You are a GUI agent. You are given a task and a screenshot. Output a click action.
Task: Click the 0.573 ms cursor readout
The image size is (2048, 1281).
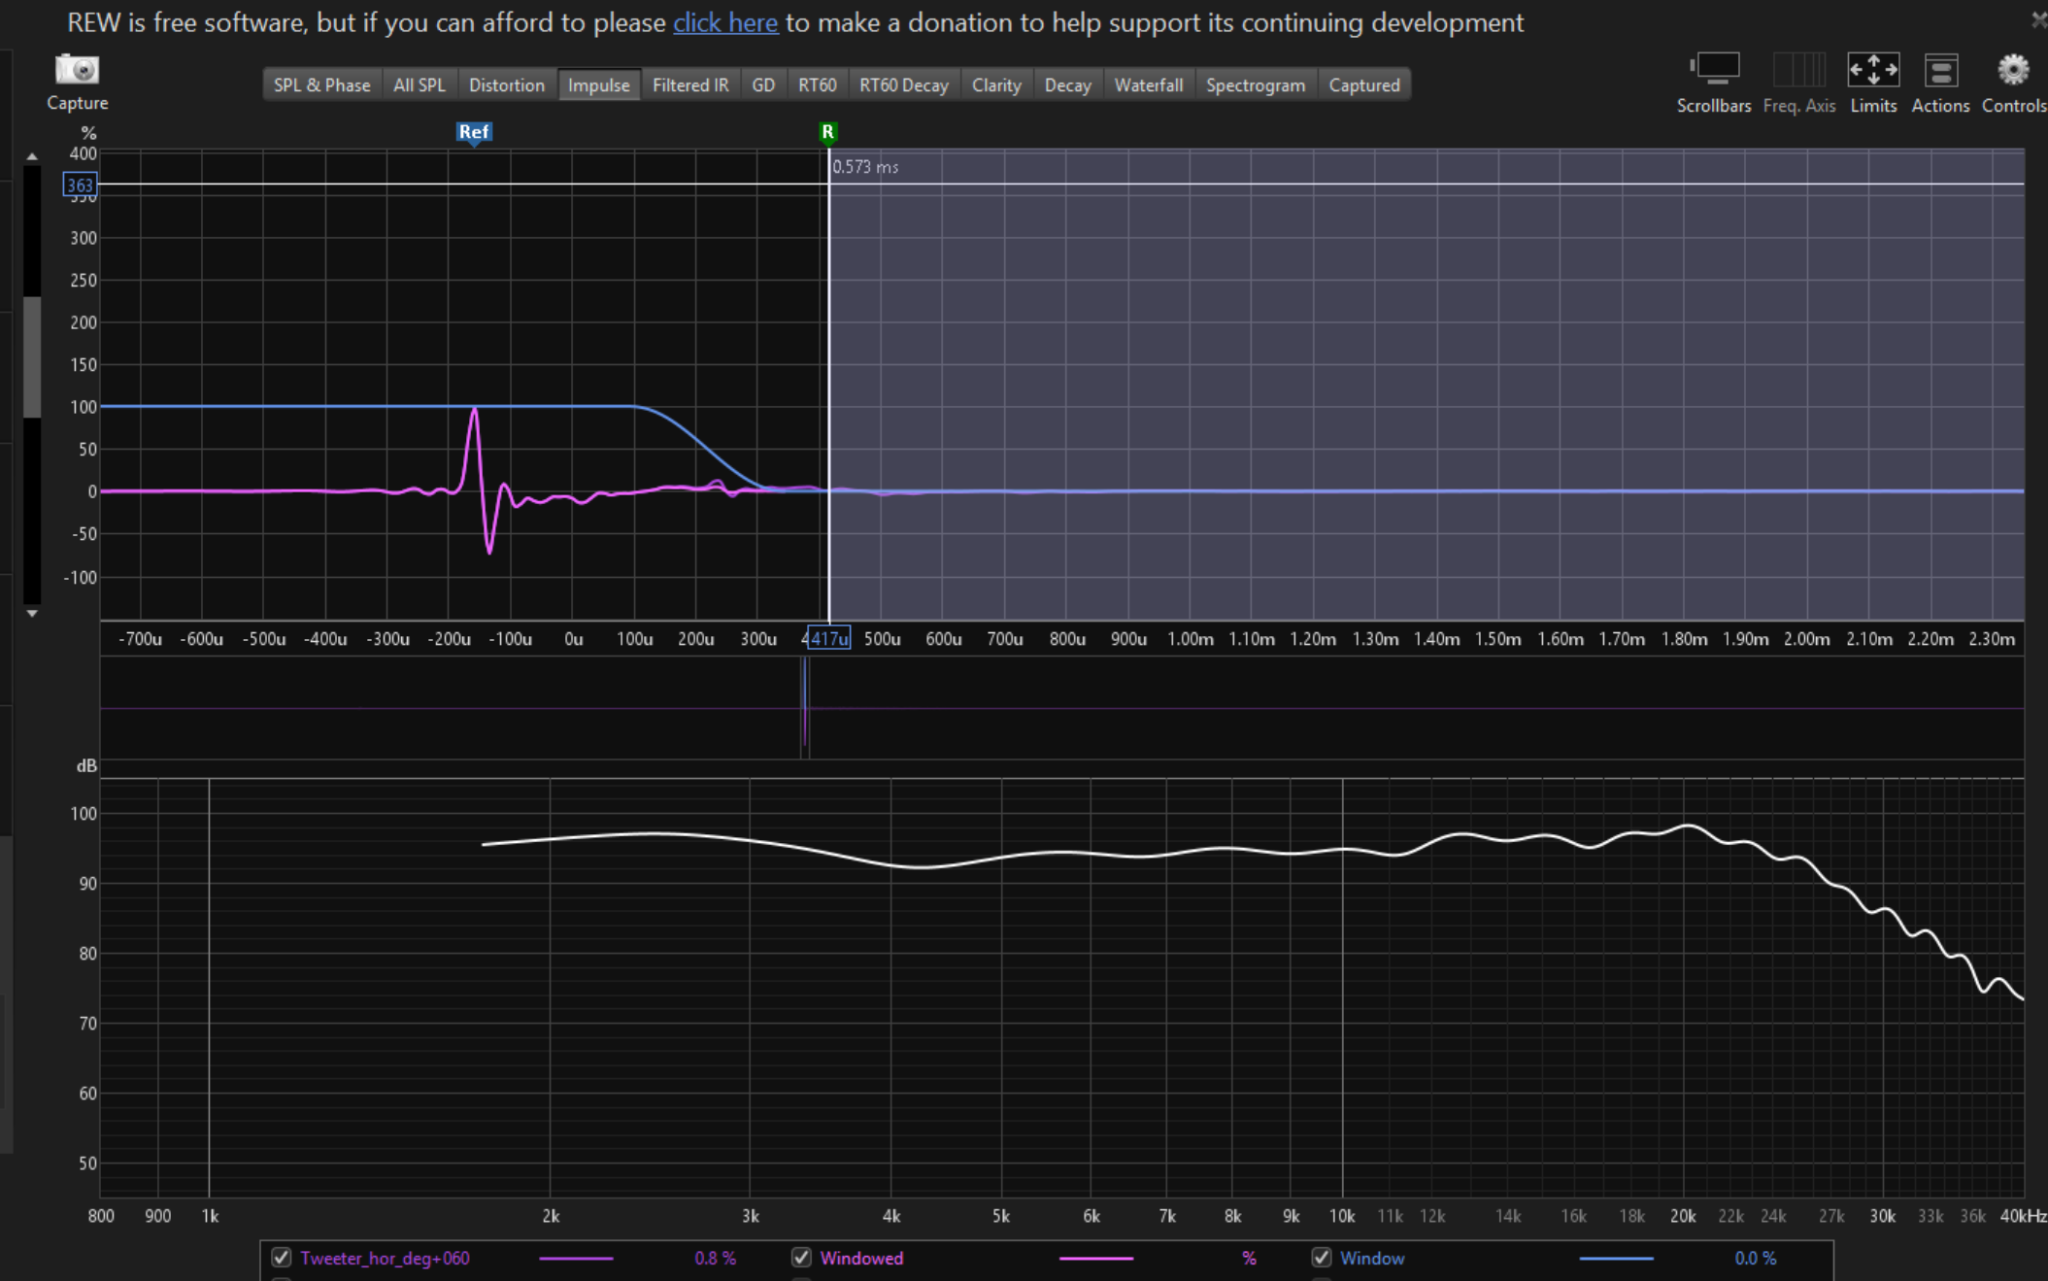pos(866,167)
